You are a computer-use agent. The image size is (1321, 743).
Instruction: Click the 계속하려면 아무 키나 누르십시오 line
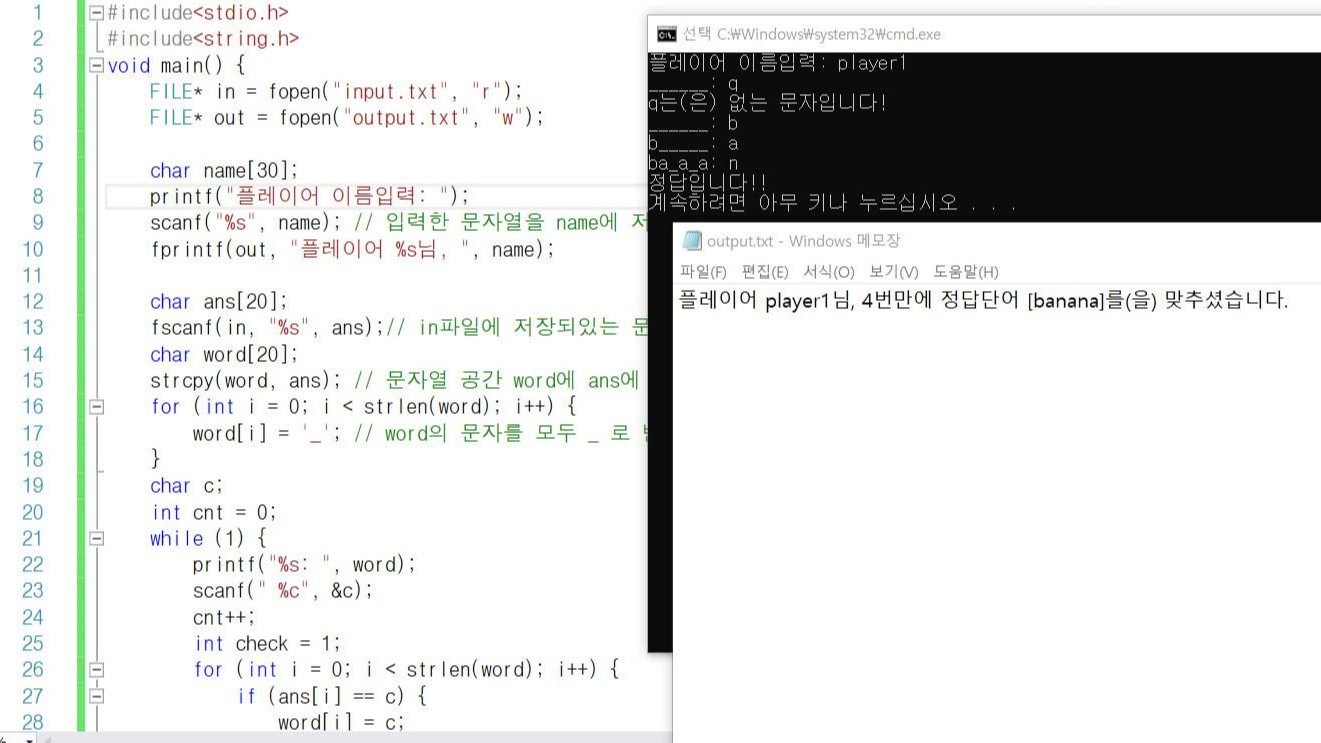pyautogui.click(x=832, y=202)
